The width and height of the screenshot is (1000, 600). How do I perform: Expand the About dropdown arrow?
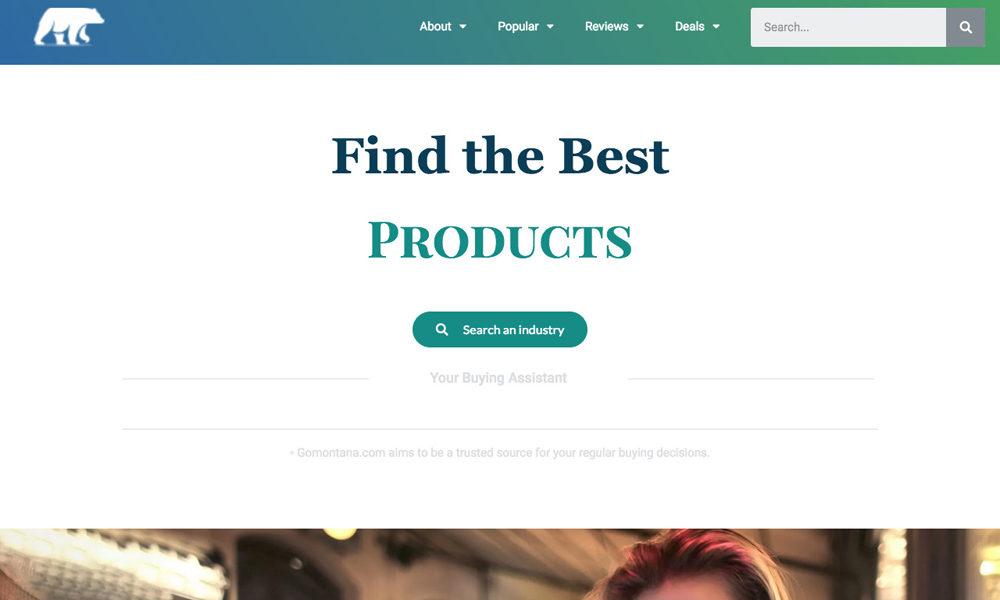pyautogui.click(x=463, y=27)
